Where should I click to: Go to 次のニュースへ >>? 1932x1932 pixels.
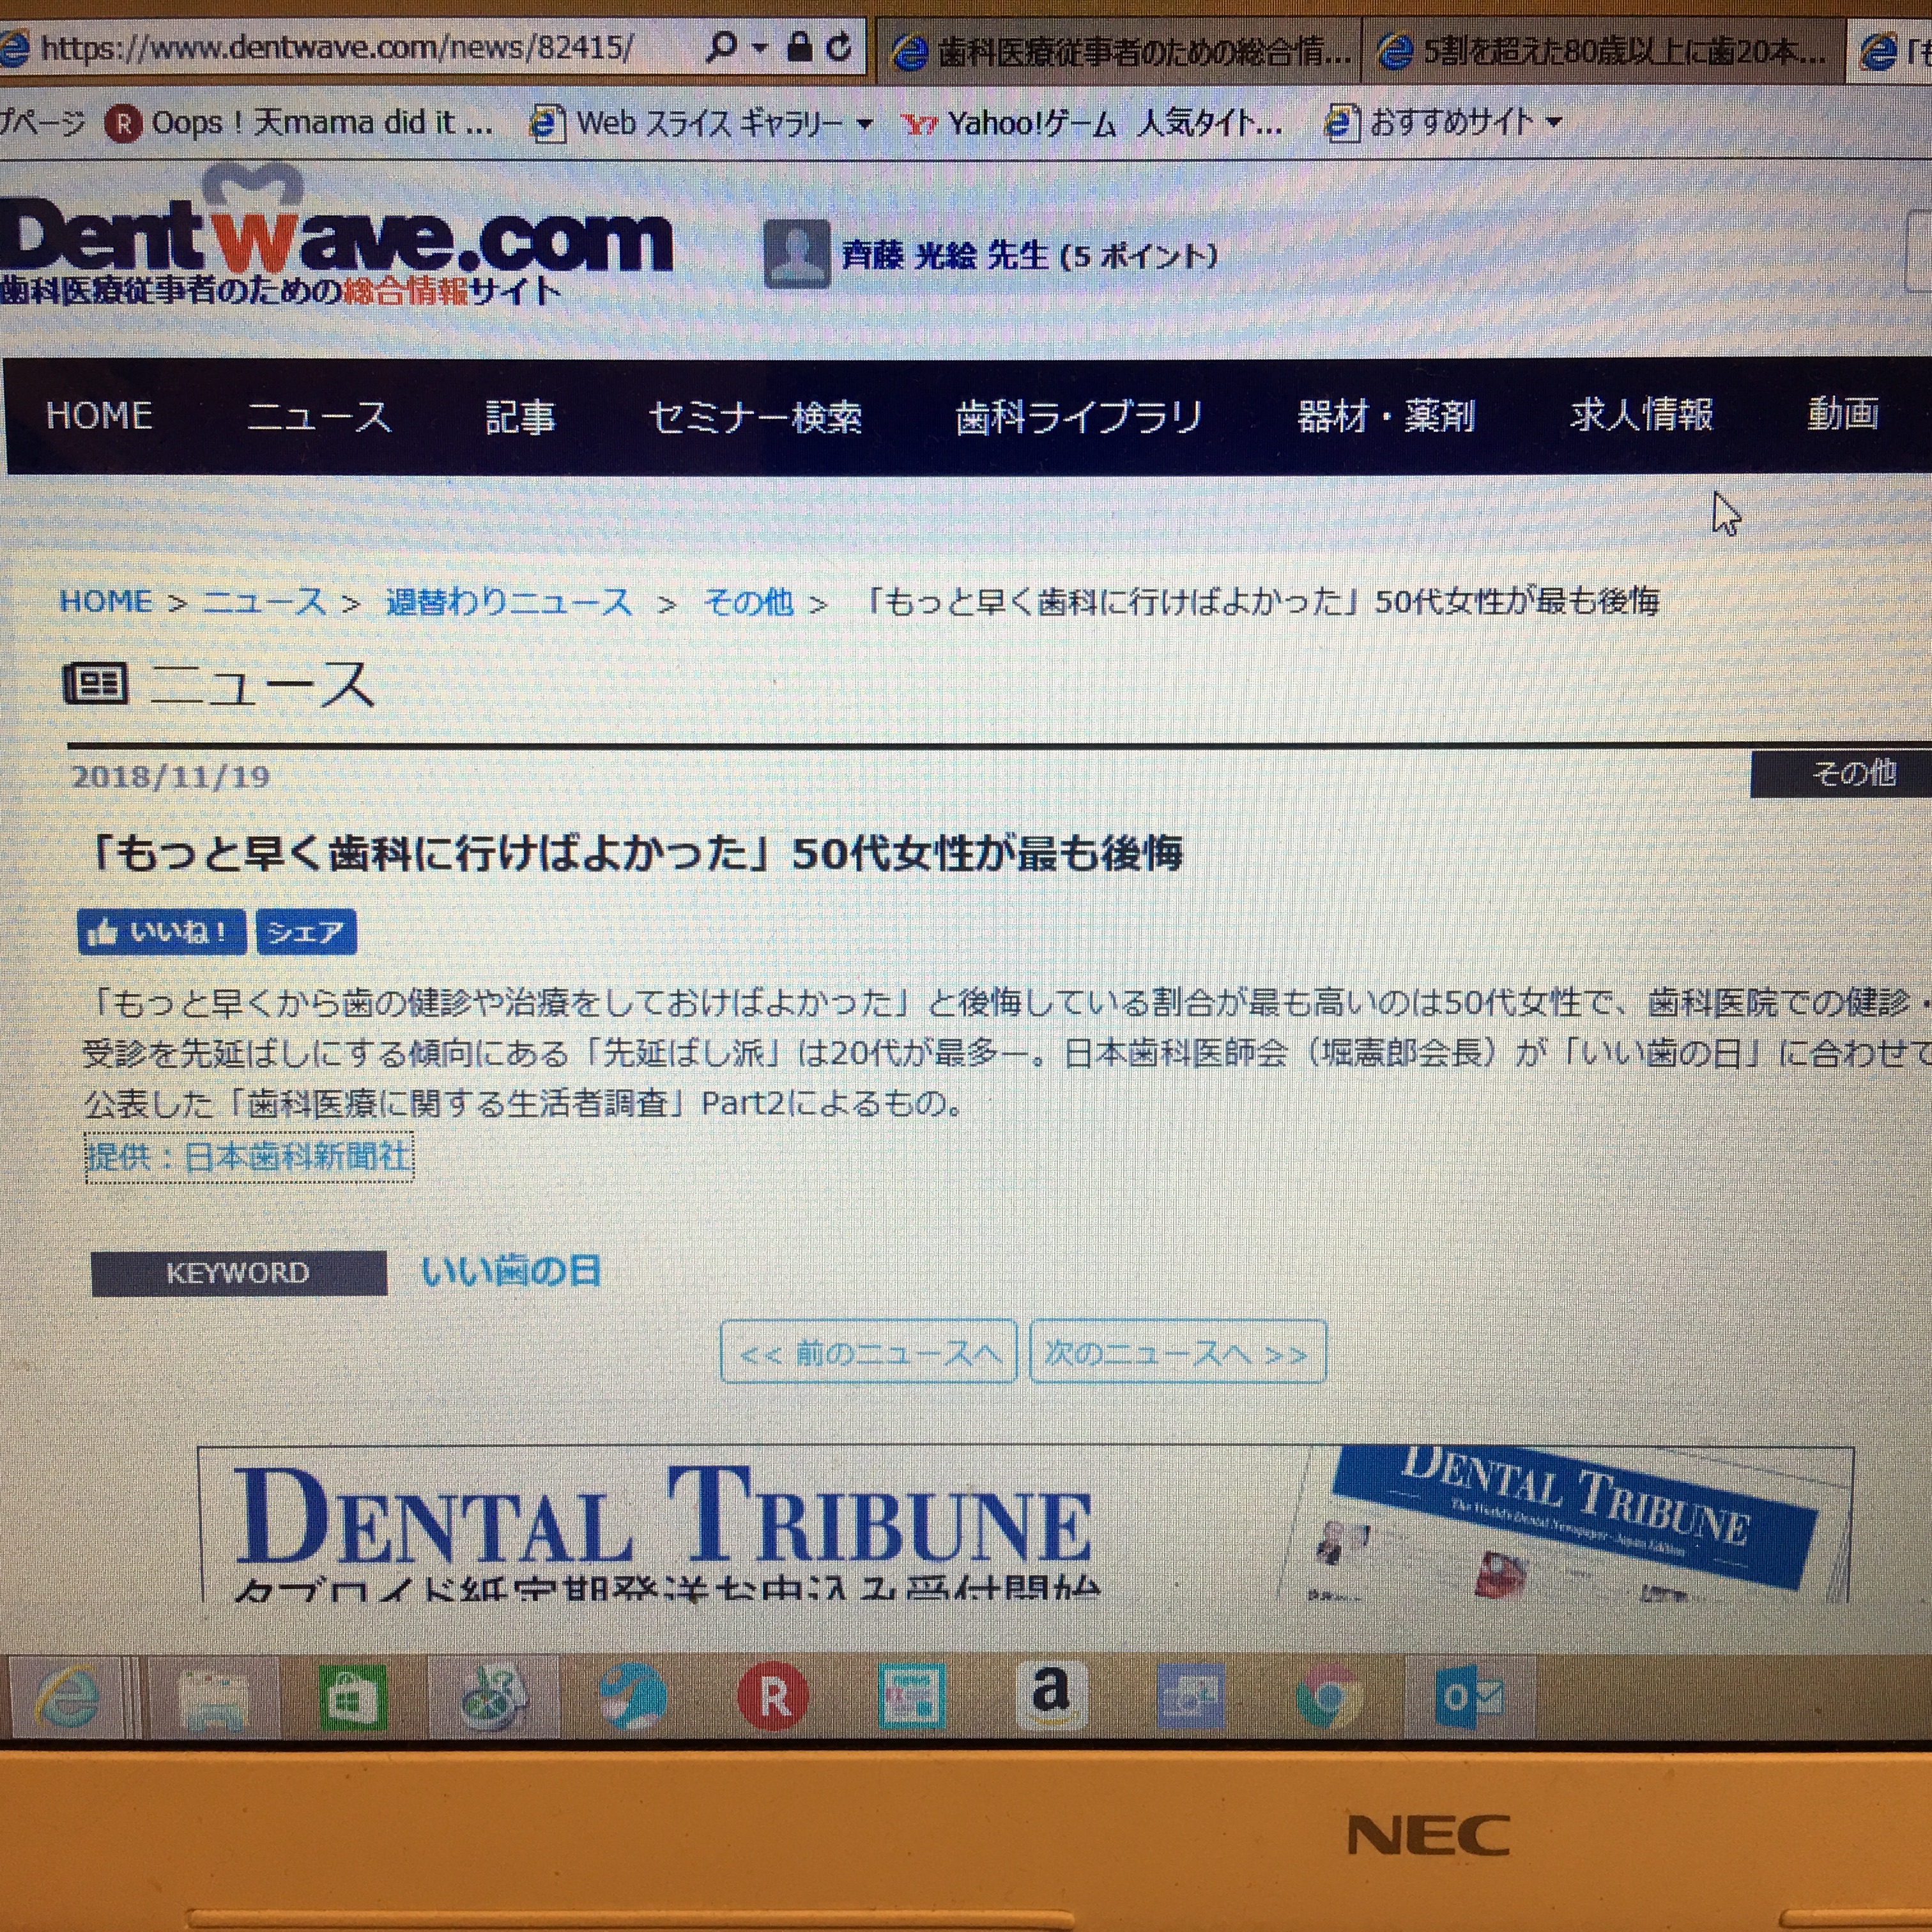pyautogui.click(x=1177, y=1352)
